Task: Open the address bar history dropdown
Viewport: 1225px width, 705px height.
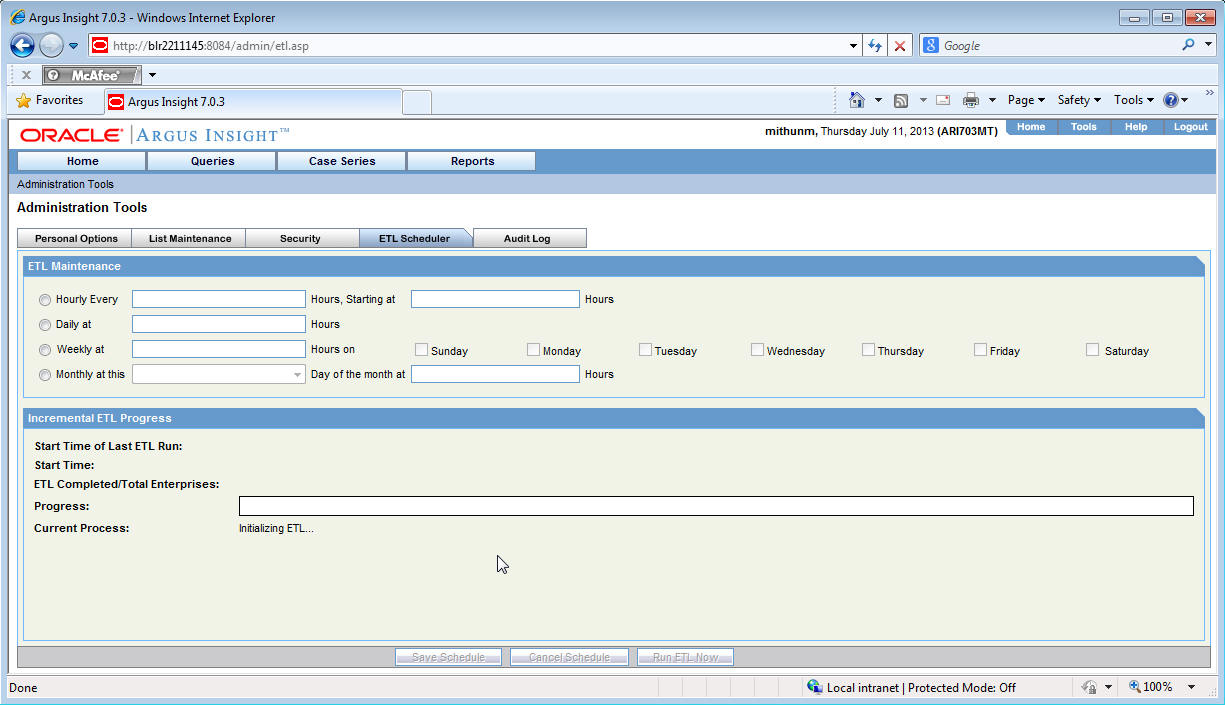Action: coord(853,46)
